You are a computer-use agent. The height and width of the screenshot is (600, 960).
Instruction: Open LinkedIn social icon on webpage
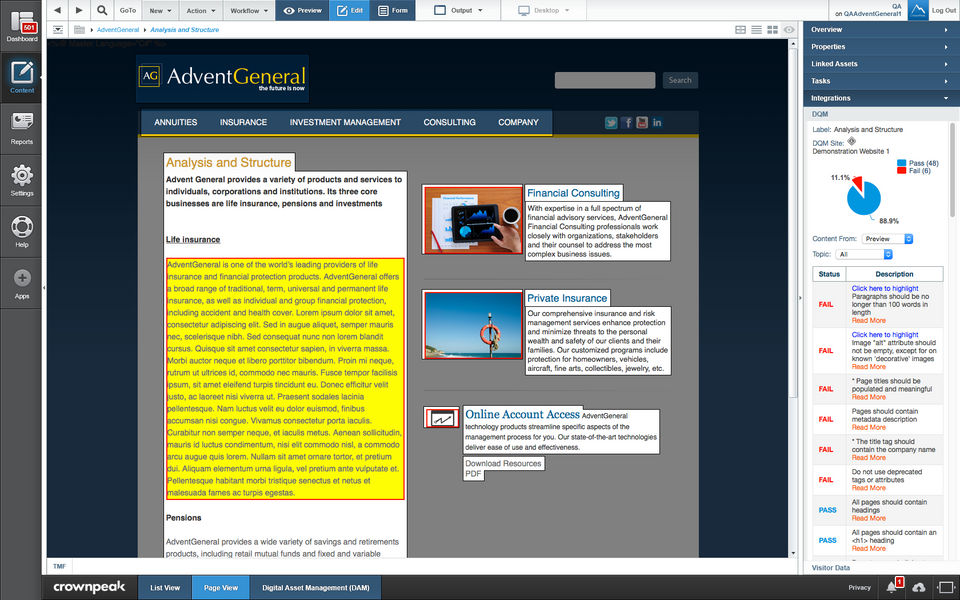pos(657,122)
